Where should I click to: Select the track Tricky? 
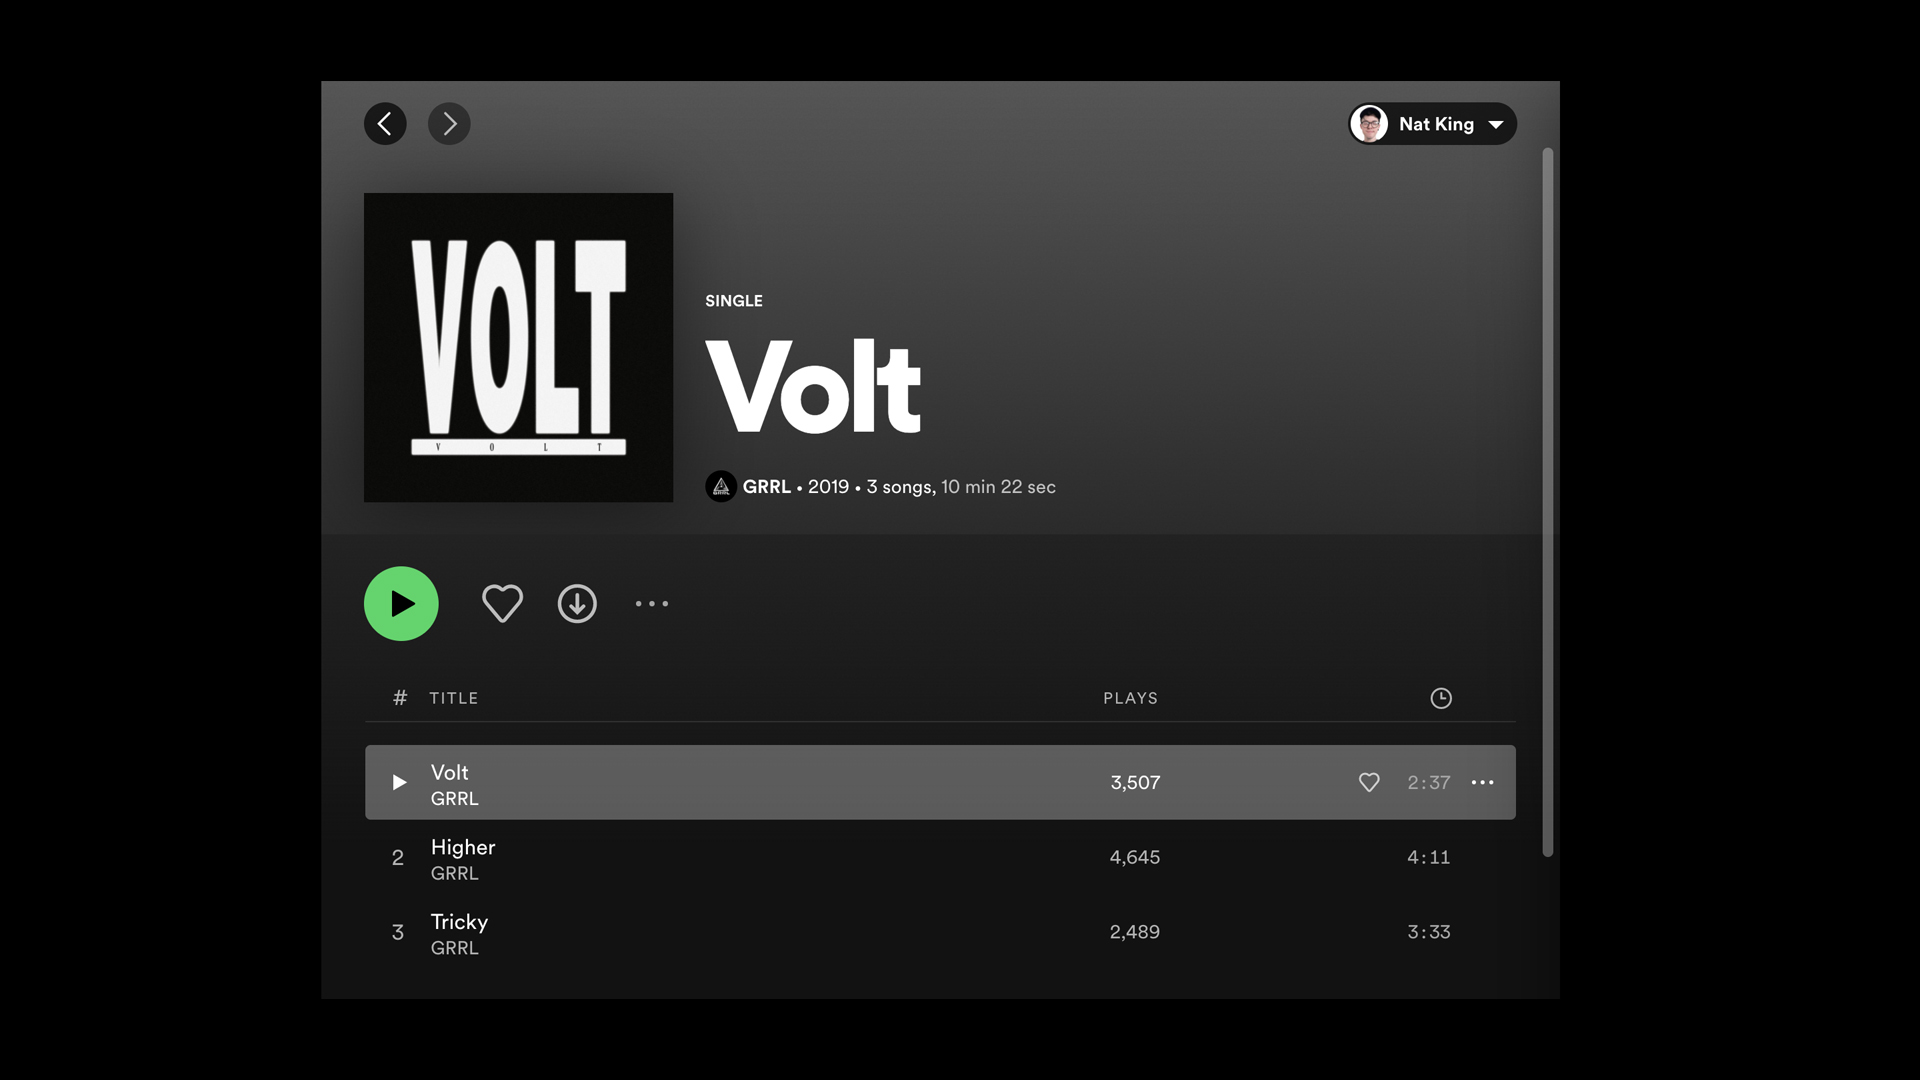point(940,932)
